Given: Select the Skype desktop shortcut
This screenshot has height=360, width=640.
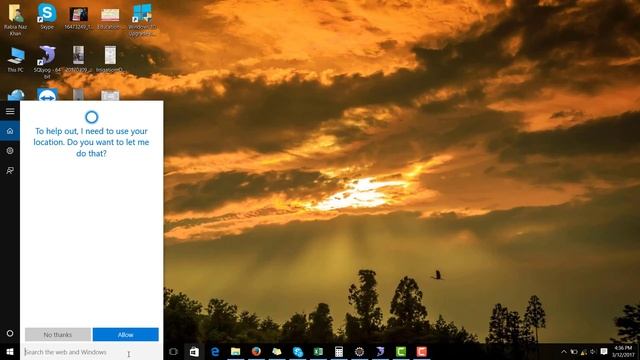Looking at the screenshot, I should (47, 16).
